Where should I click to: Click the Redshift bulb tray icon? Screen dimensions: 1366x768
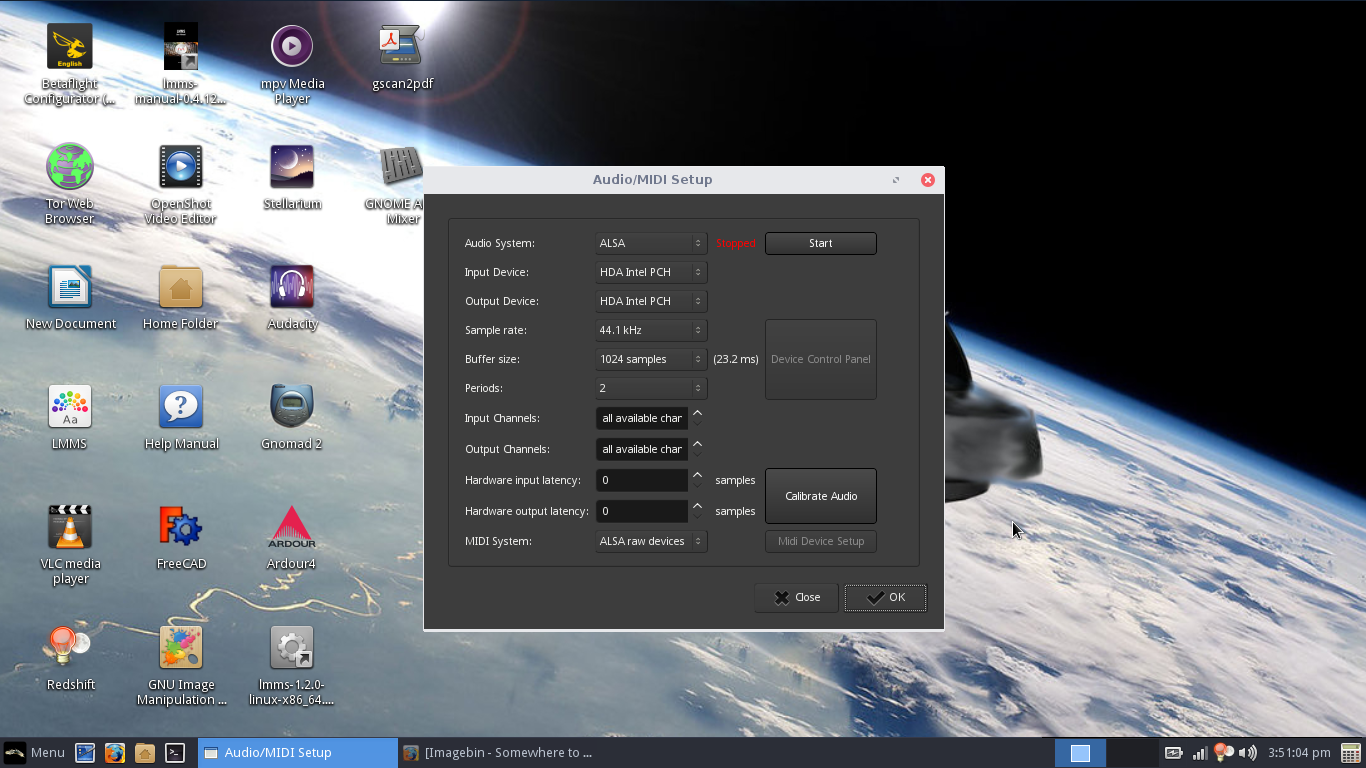tap(1223, 753)
